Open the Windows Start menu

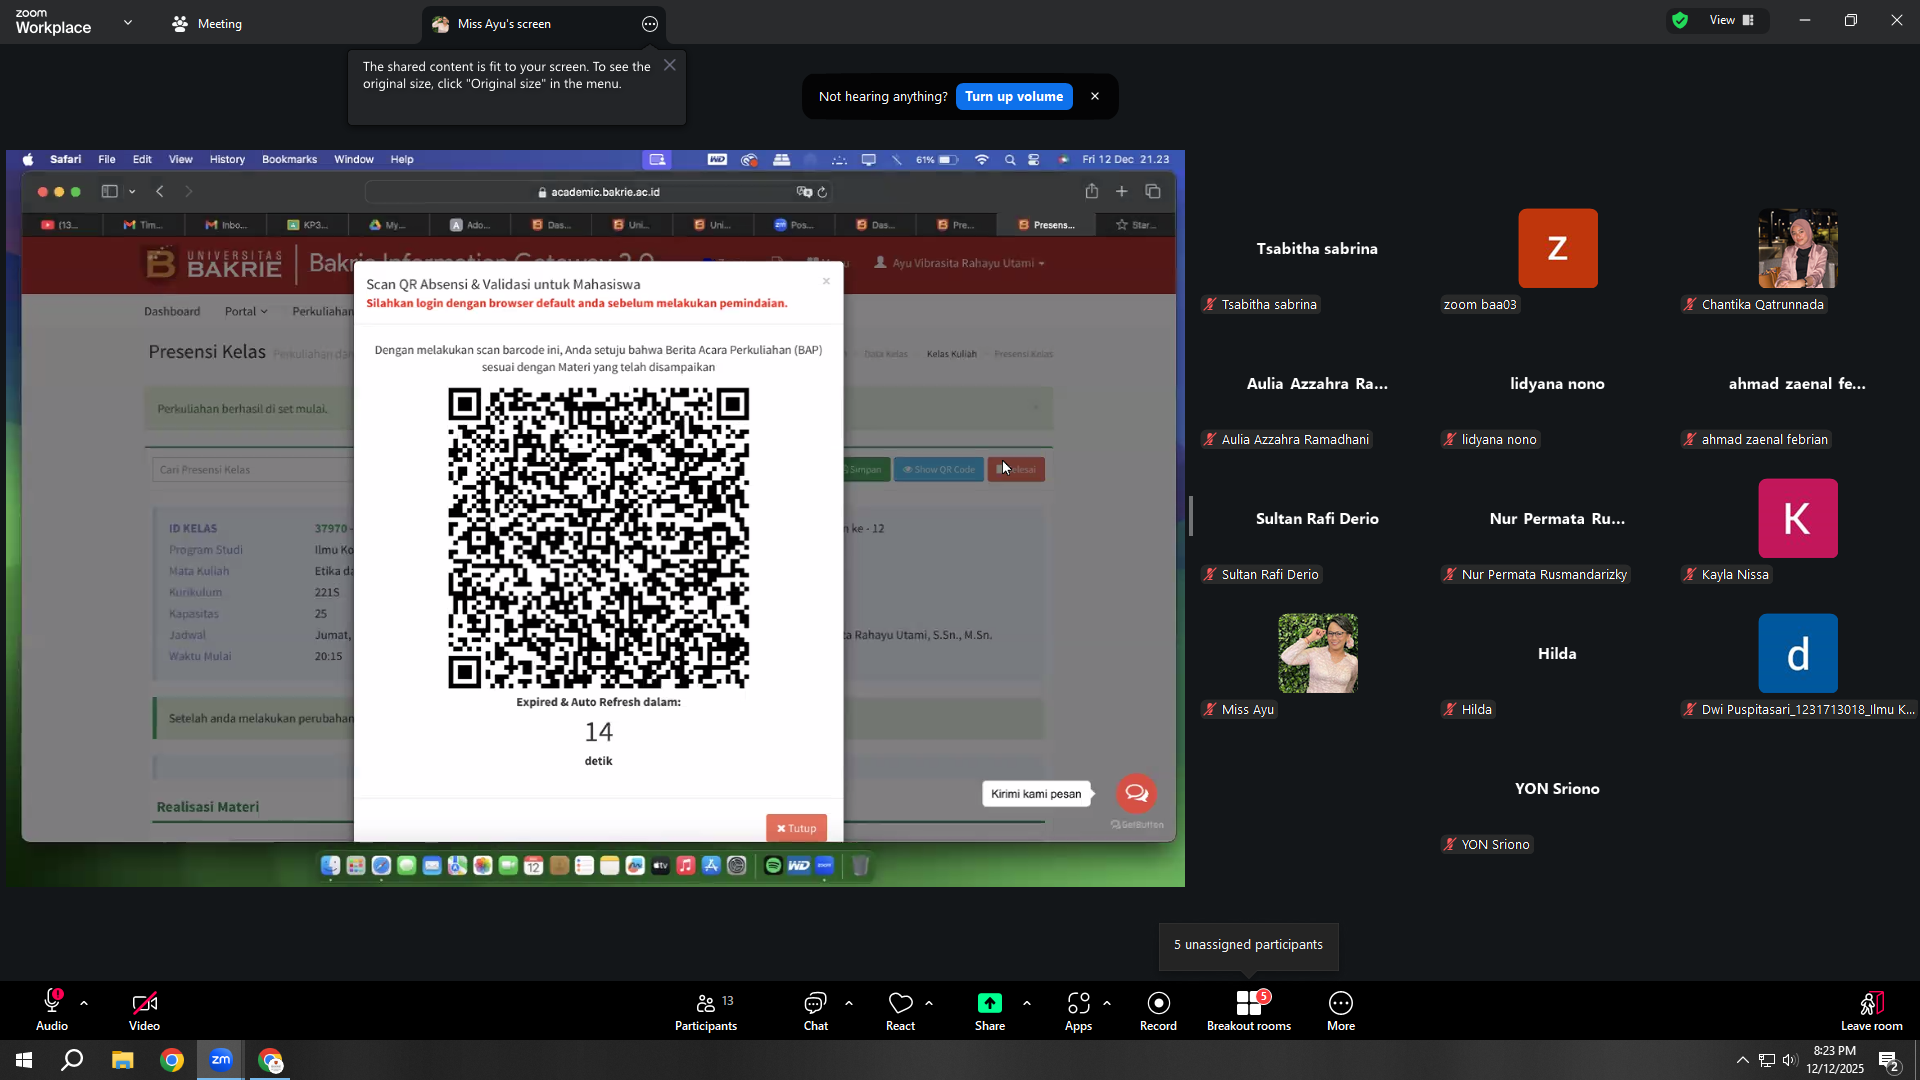point(24,1060)
